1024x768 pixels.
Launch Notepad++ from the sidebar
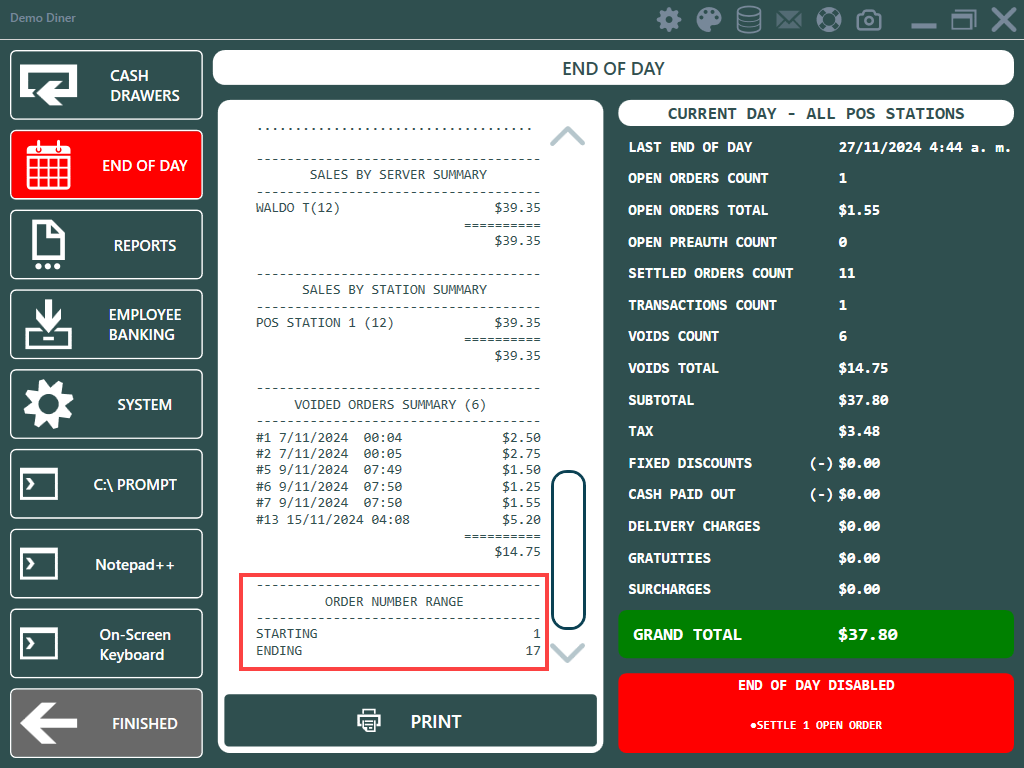coord(106,565)
